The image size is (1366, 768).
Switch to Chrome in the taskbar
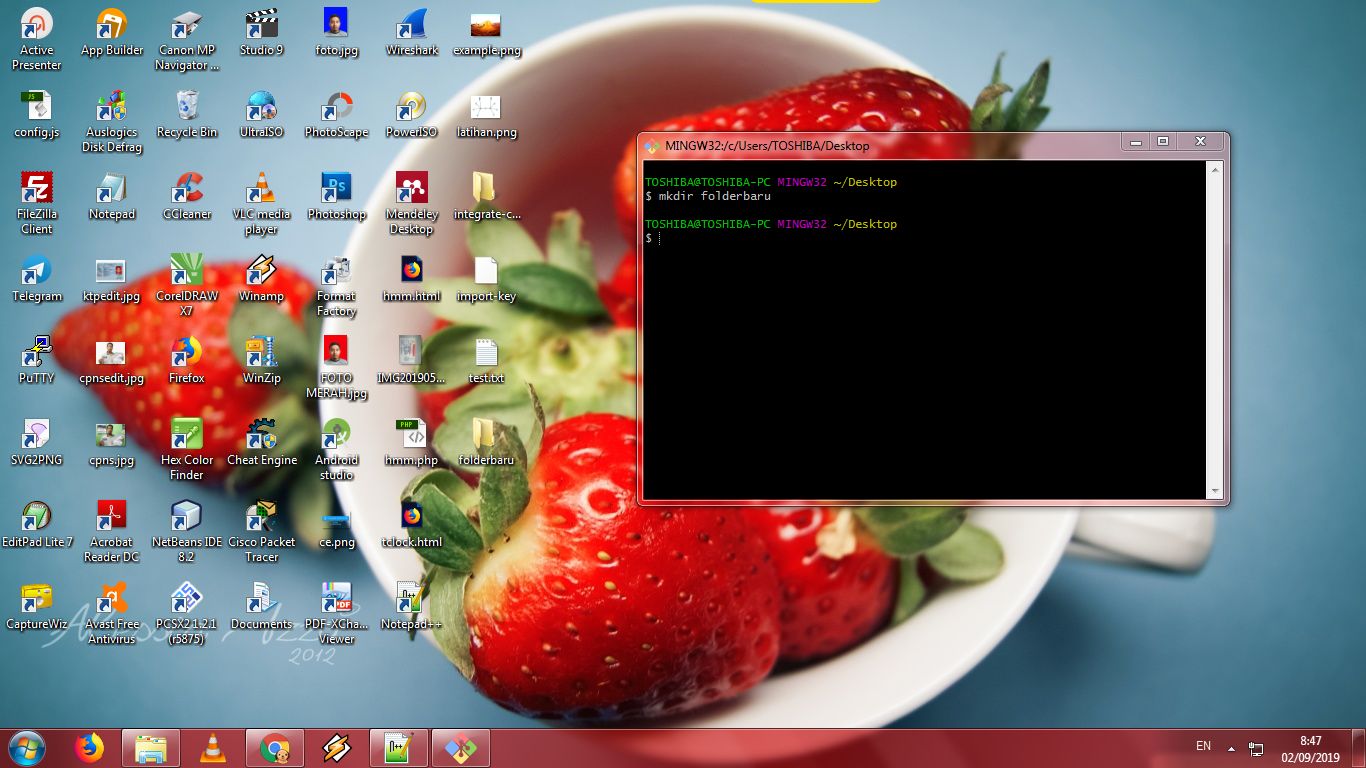[275, 748]
